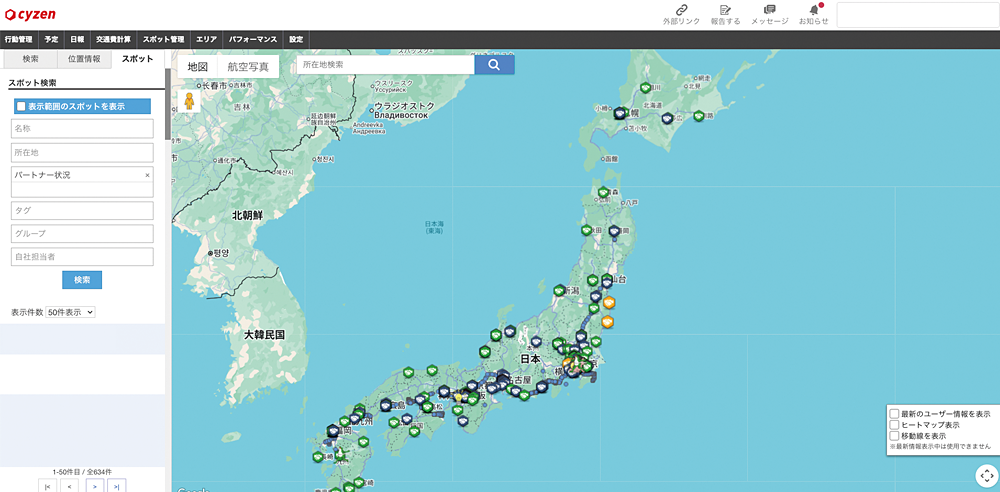Go to last page of results
Viewport: 1000px width, 492px height.
(x=118, y=486)
